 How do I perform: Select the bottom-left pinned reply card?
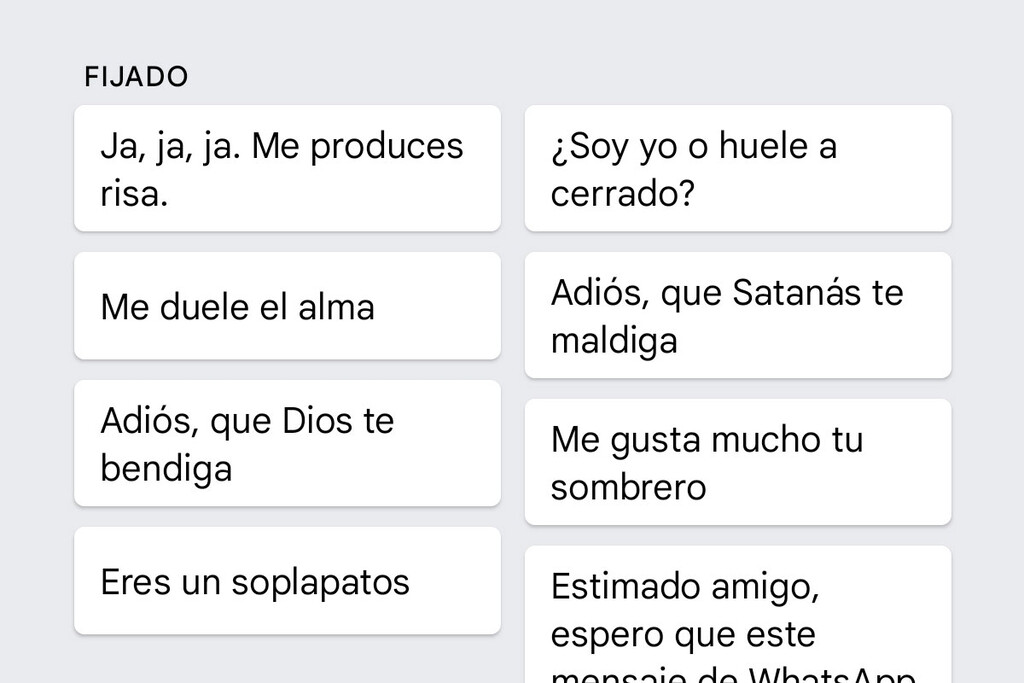point(286,580)
